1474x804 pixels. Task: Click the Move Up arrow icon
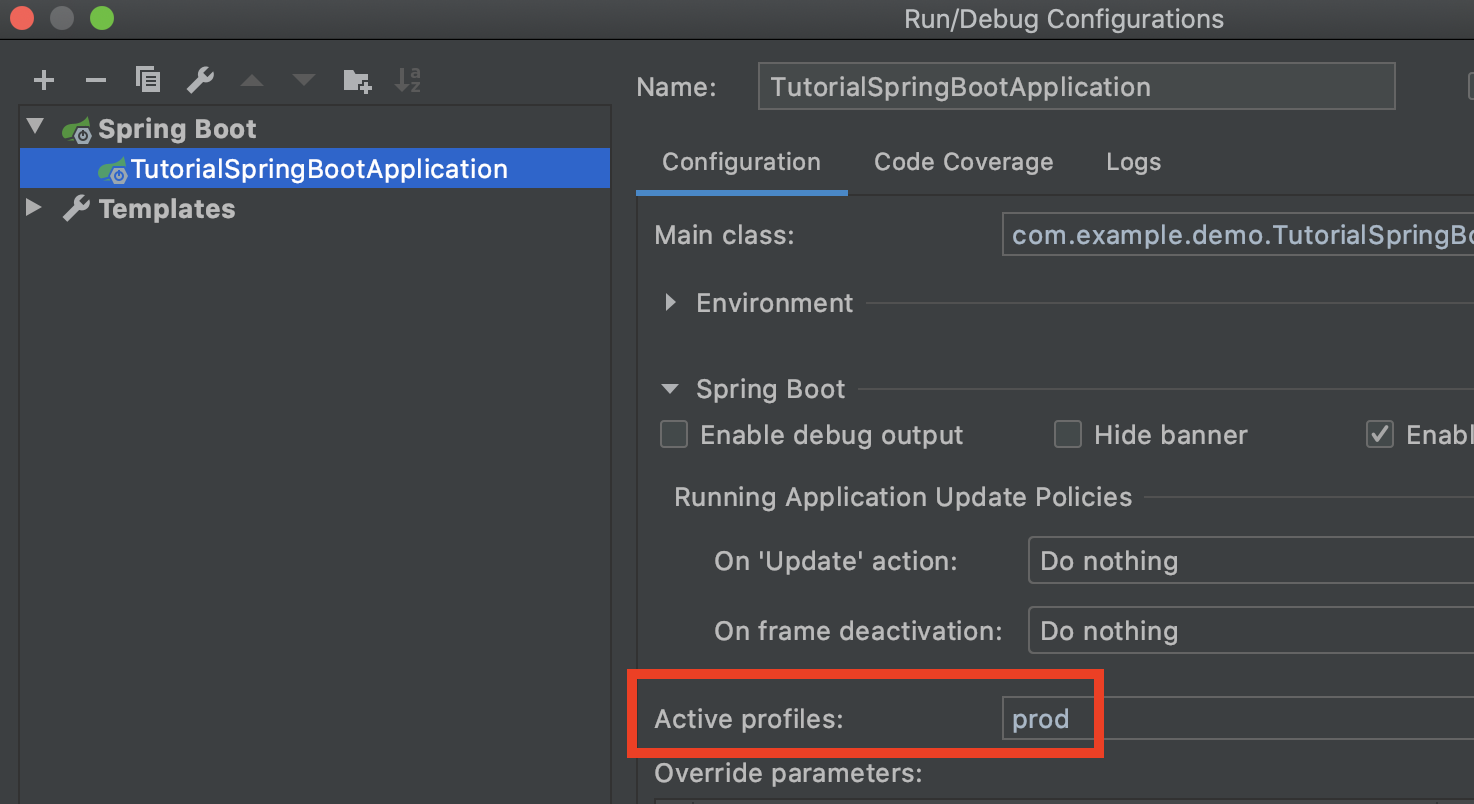[x=252, y=81]
